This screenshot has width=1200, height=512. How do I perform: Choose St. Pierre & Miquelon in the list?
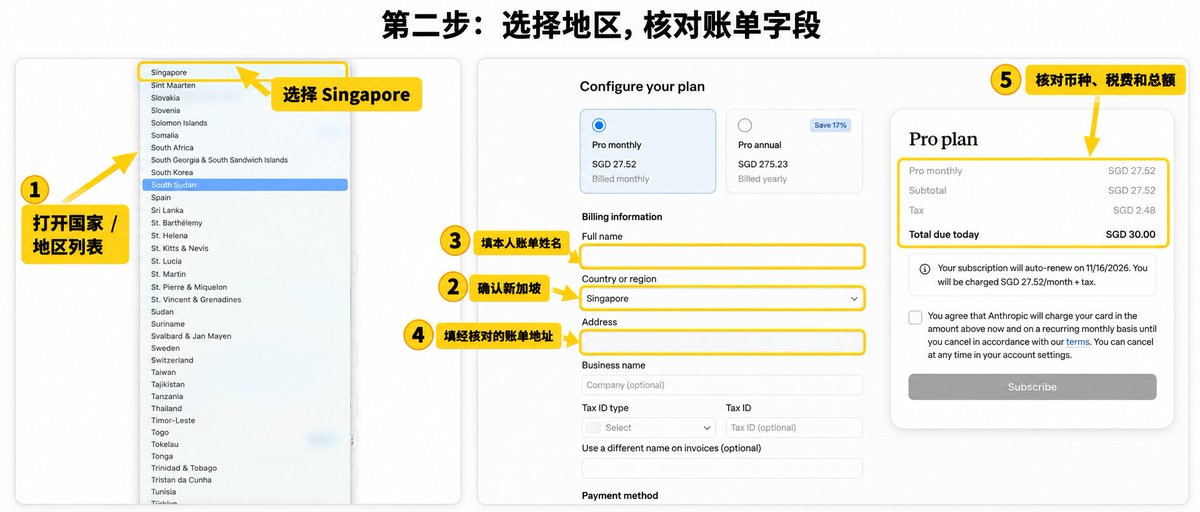(188, 287)
